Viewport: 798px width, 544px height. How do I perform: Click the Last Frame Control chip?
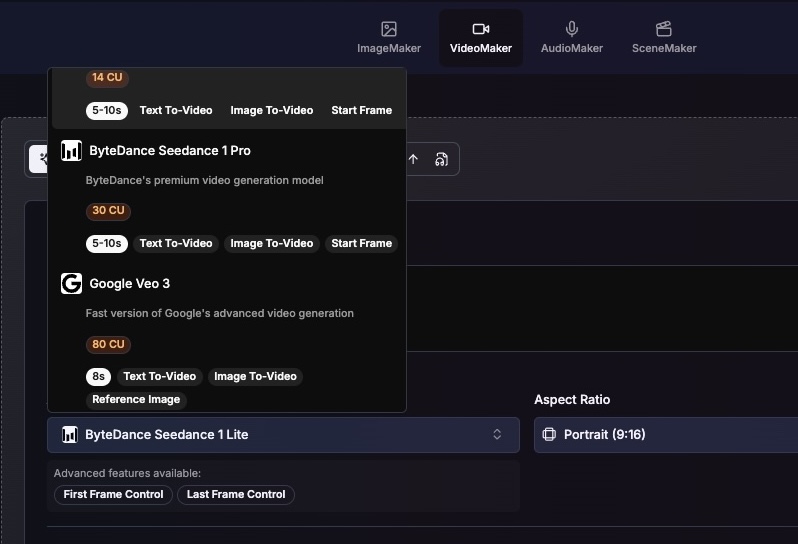coord(236,495)
